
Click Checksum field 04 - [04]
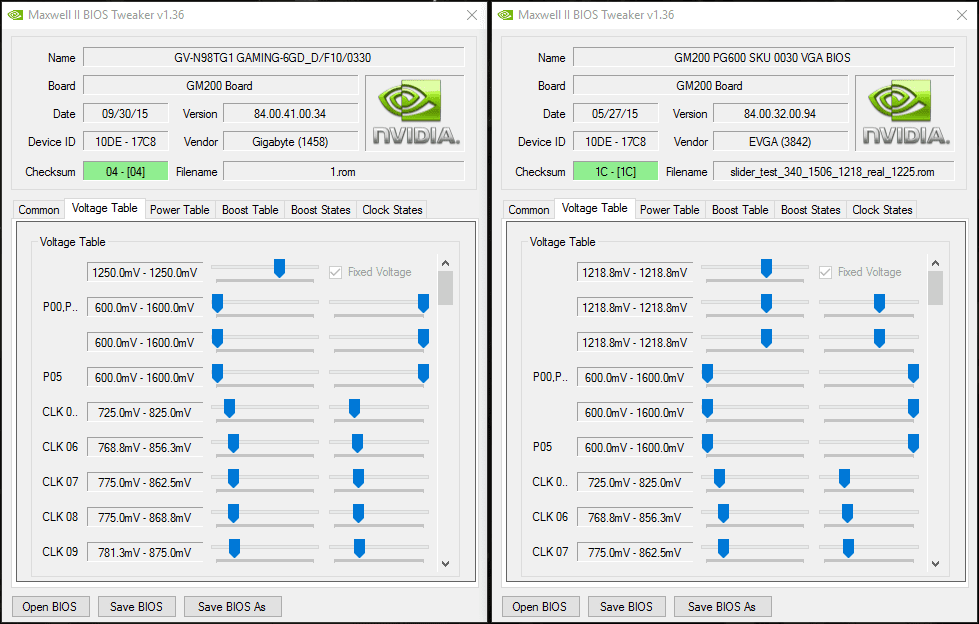(125, 171)
